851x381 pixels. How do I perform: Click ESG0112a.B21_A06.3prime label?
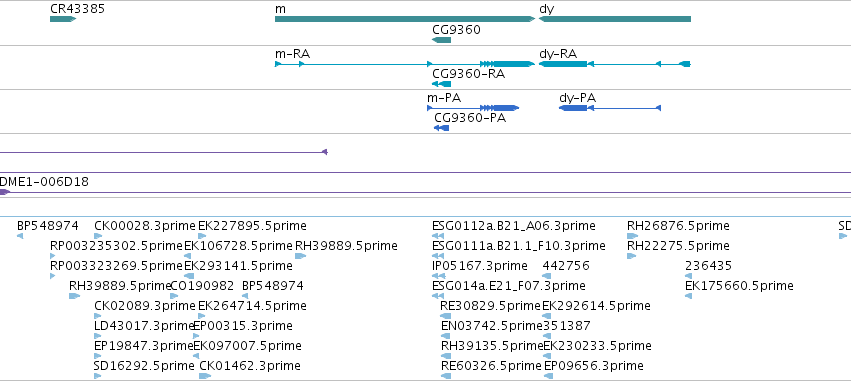pyautogui.click(x=513, y=225)
